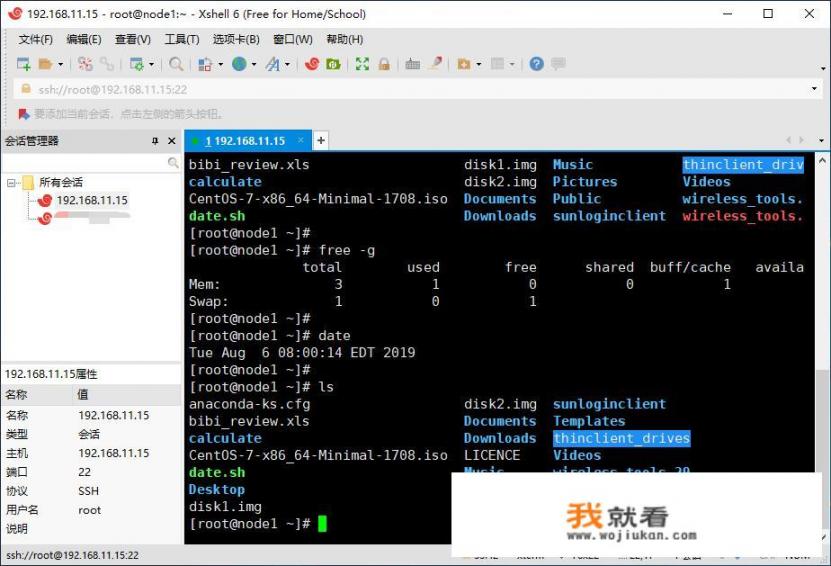Click the 值 column header in properties

click(x=127, y=395)
